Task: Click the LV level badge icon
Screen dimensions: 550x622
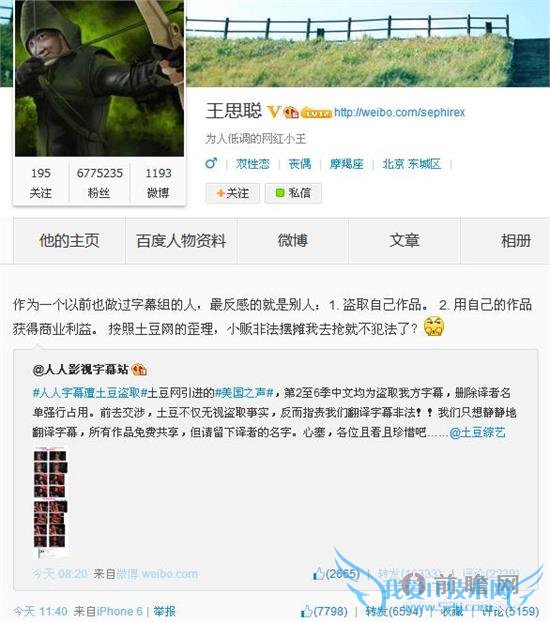Action: click(316, 113)
